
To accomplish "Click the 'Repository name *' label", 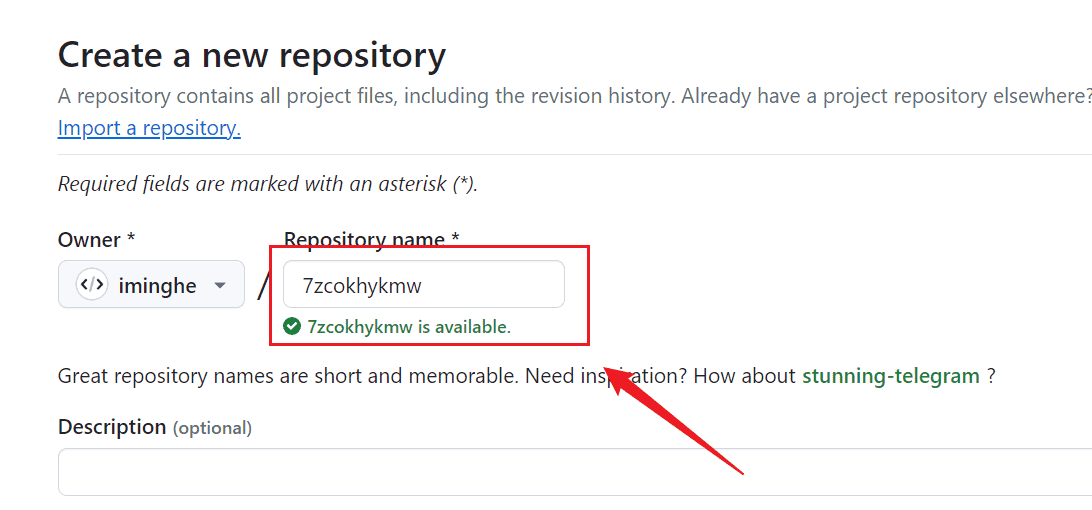I will [x=372, y=240].
